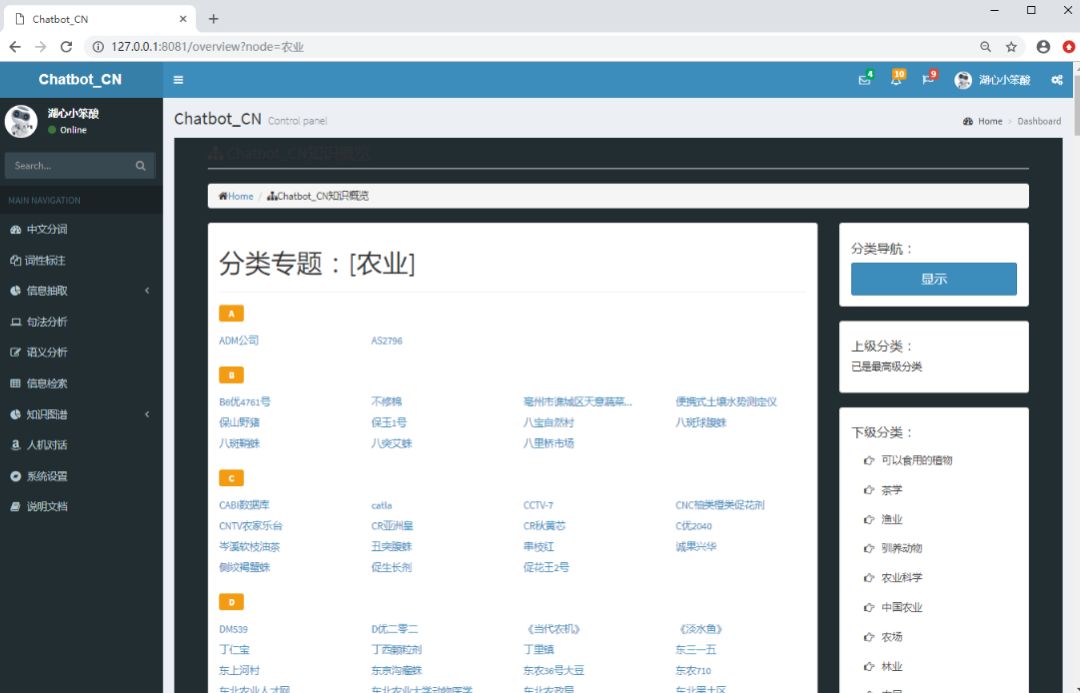Click the browser back arrow
Viewport: 1080px width, 693px height.
pyautogui.click(x=15, y=47)
